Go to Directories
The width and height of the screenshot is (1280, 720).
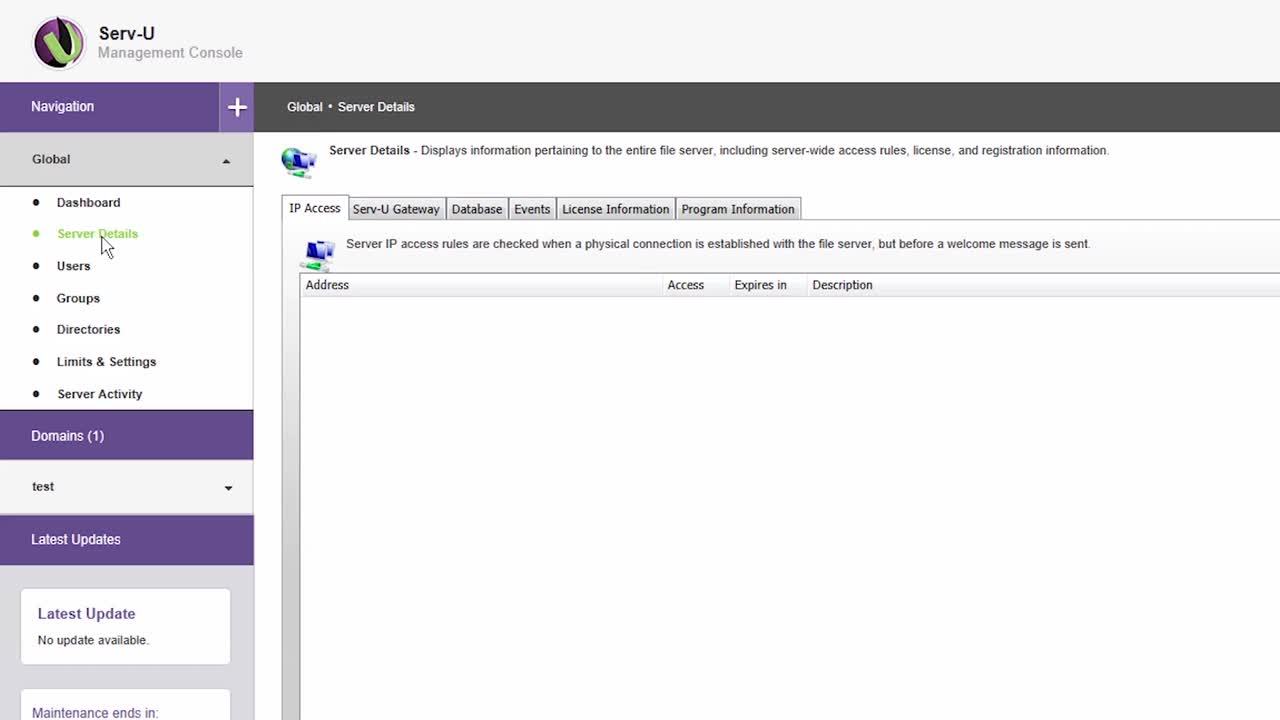(x=88, y=329)
